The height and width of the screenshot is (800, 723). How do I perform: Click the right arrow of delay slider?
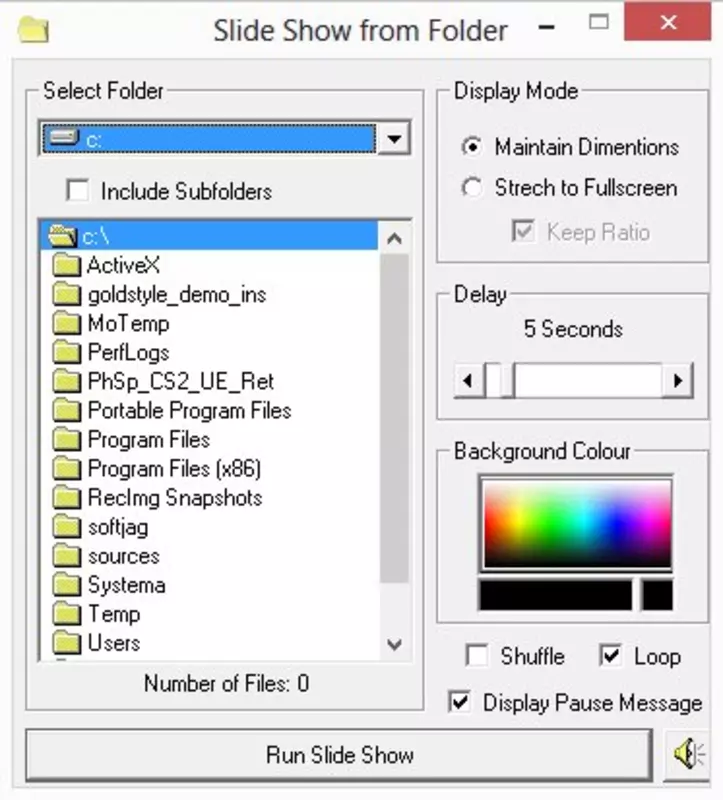(678, 380)
